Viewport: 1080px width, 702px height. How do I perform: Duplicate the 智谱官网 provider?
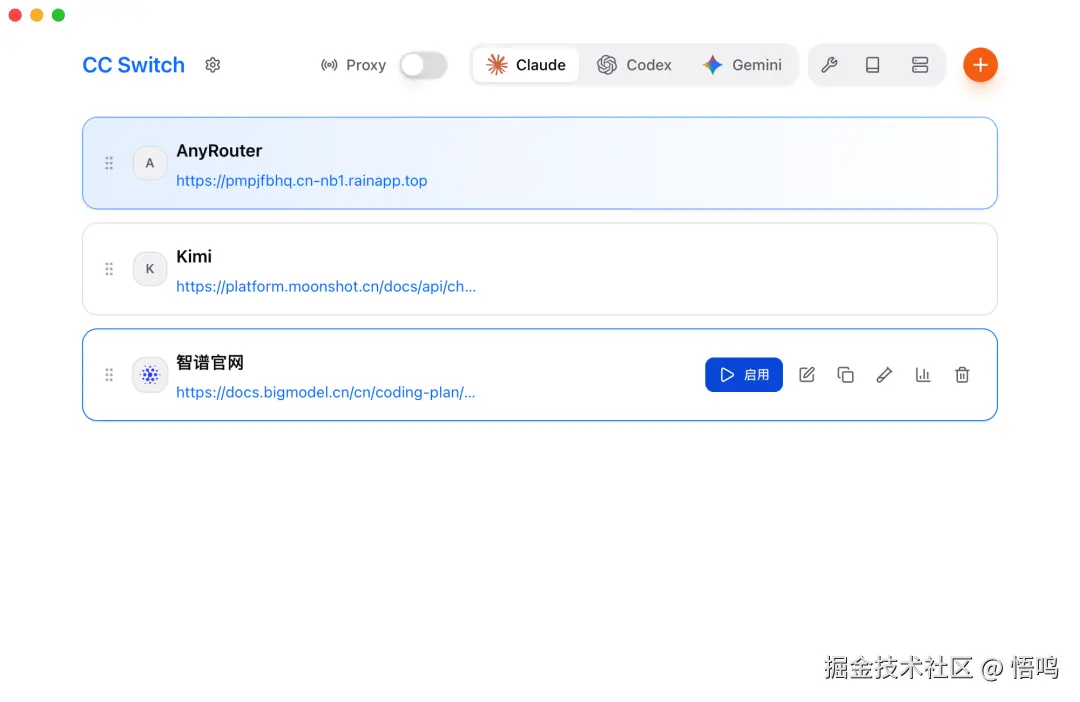845,374
